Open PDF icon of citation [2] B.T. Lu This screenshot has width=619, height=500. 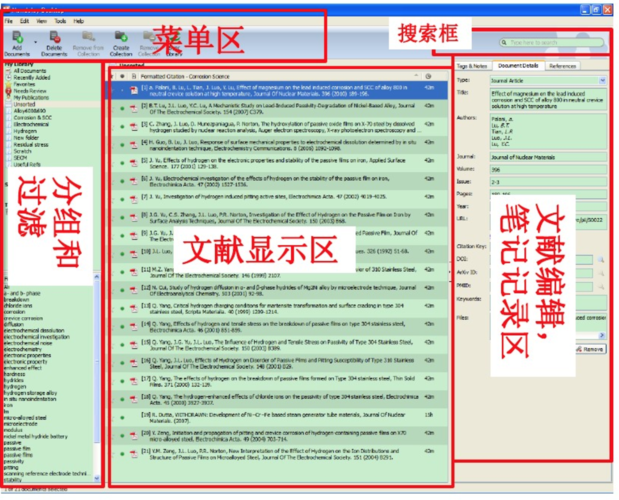point(134,109)
